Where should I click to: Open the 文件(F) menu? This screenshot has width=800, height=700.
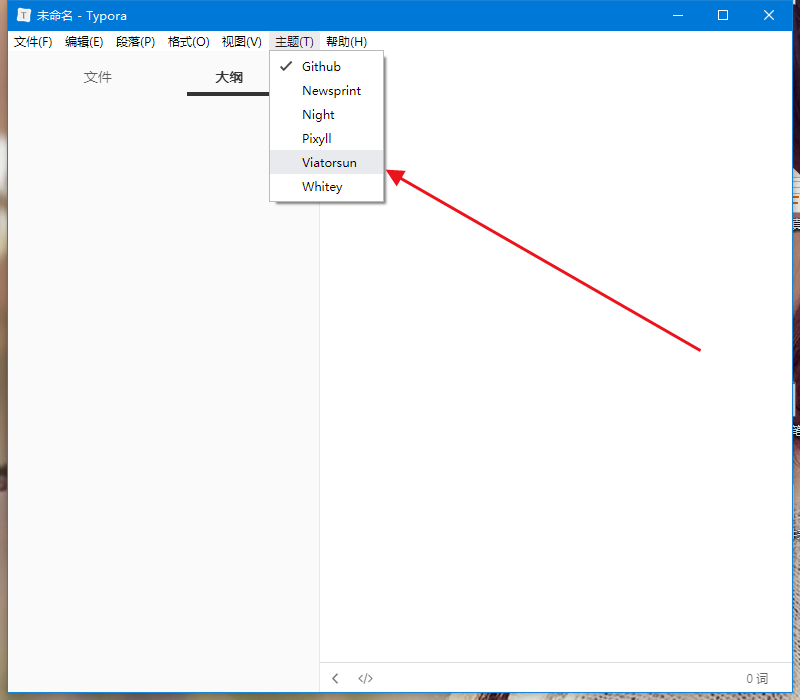[33, 42]
